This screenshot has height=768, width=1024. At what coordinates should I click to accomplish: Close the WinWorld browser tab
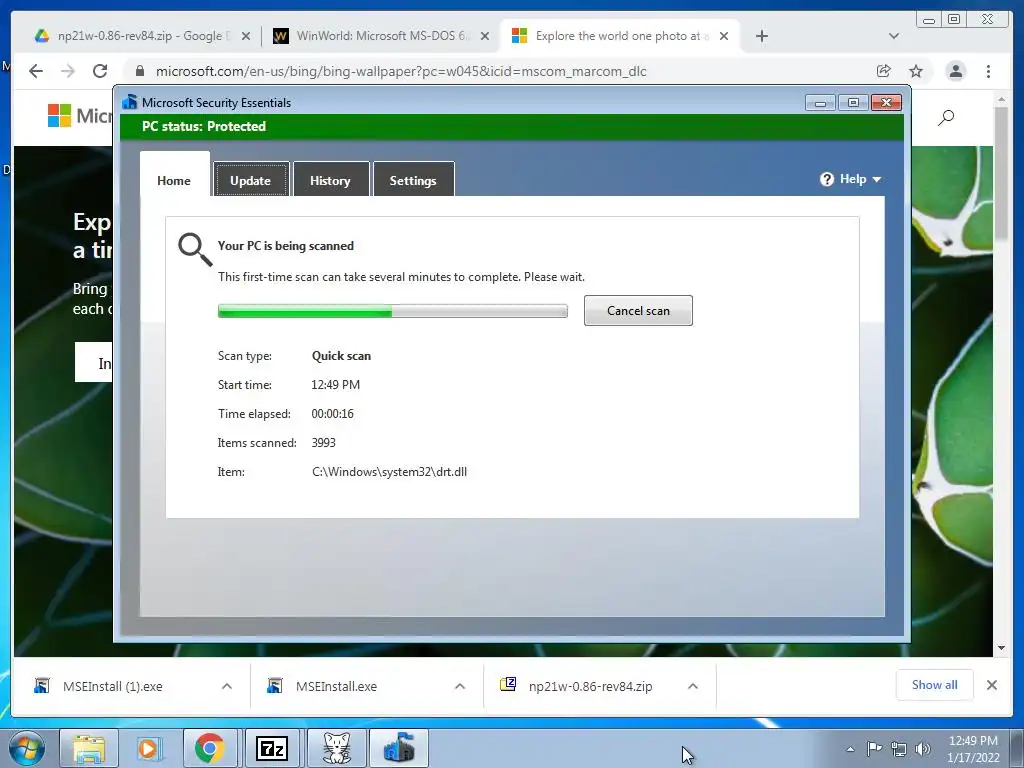click(485, 36)
